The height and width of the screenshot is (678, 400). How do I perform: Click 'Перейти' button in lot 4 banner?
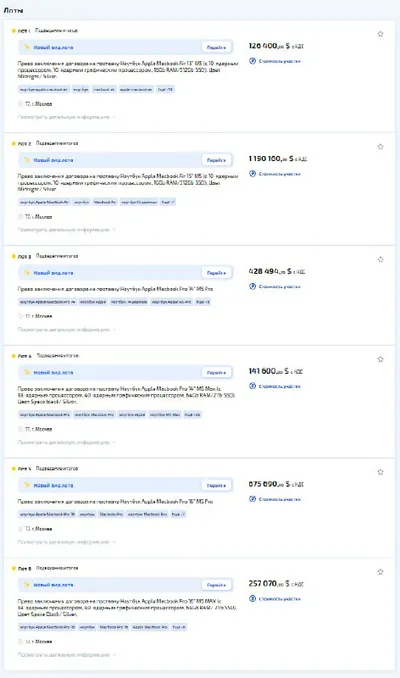216,372
